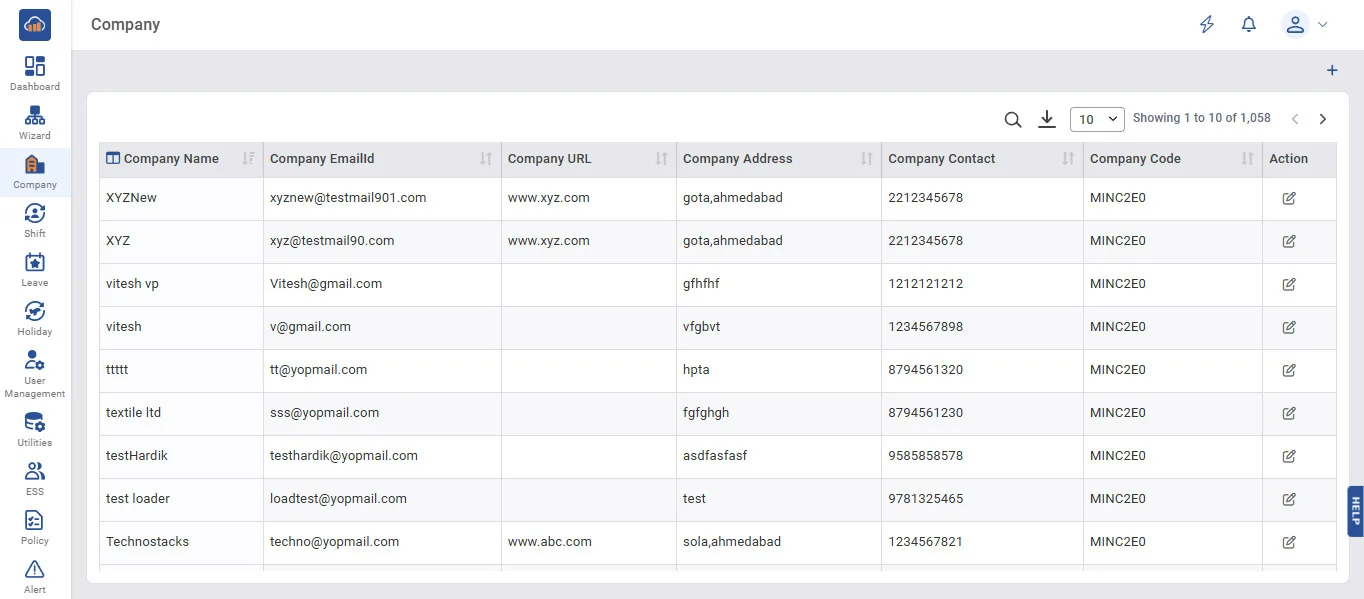
Task: Sort the table by Company EmailId
Action: (x=486, y=159)
